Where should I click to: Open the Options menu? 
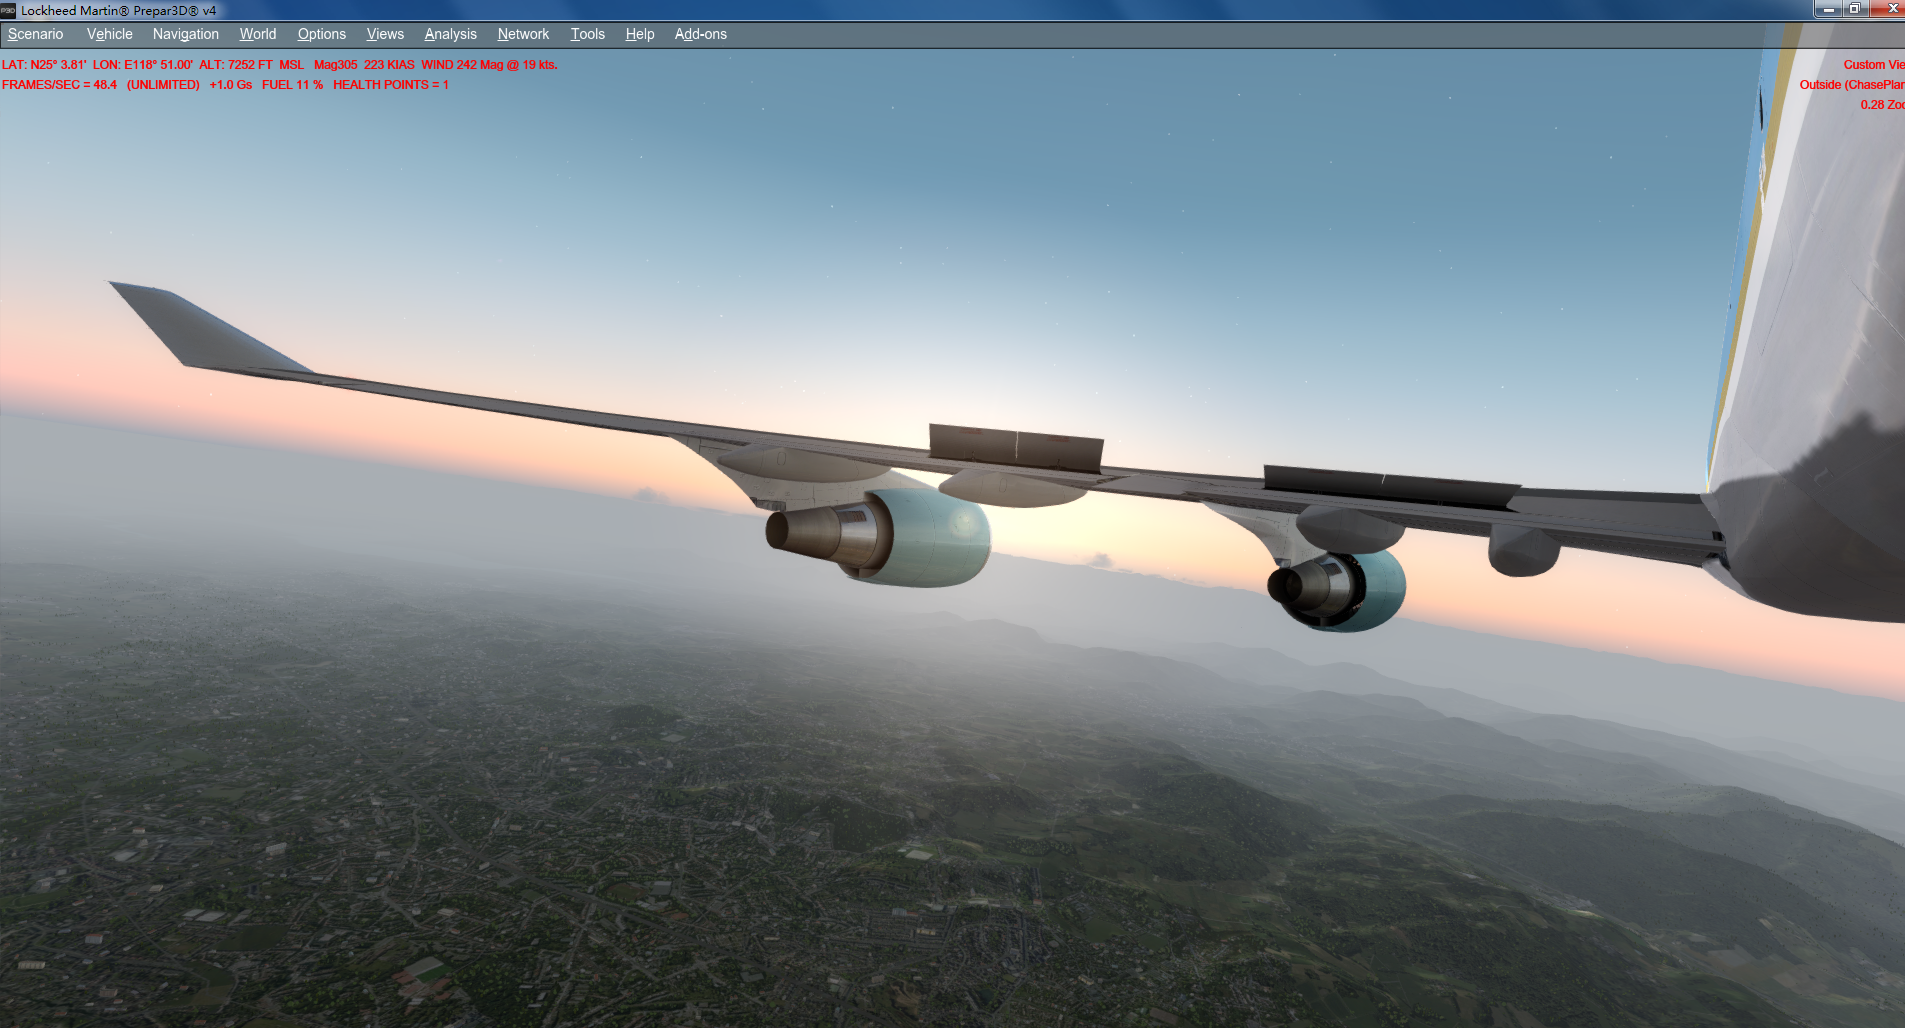[321, 33]
